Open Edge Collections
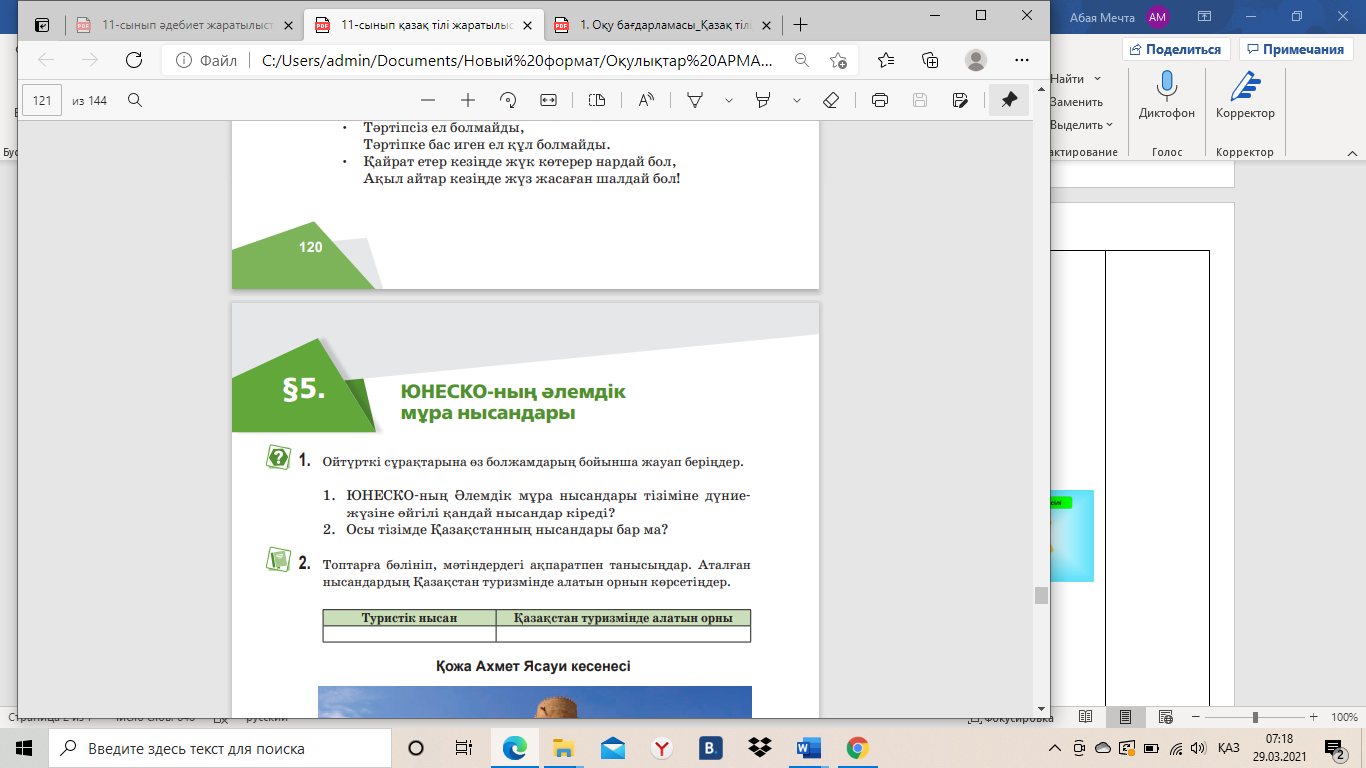This screenshot has height=768, width=1366. point(930,60)
